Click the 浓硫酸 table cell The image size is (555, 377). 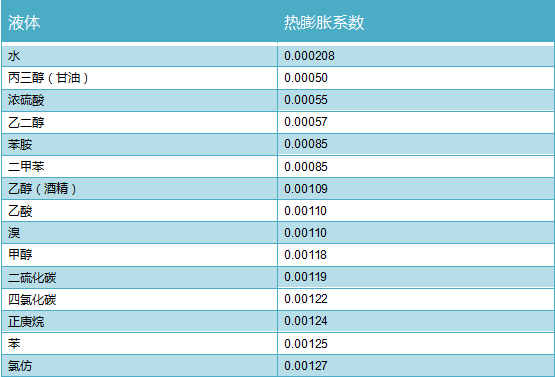click(139, 100)
